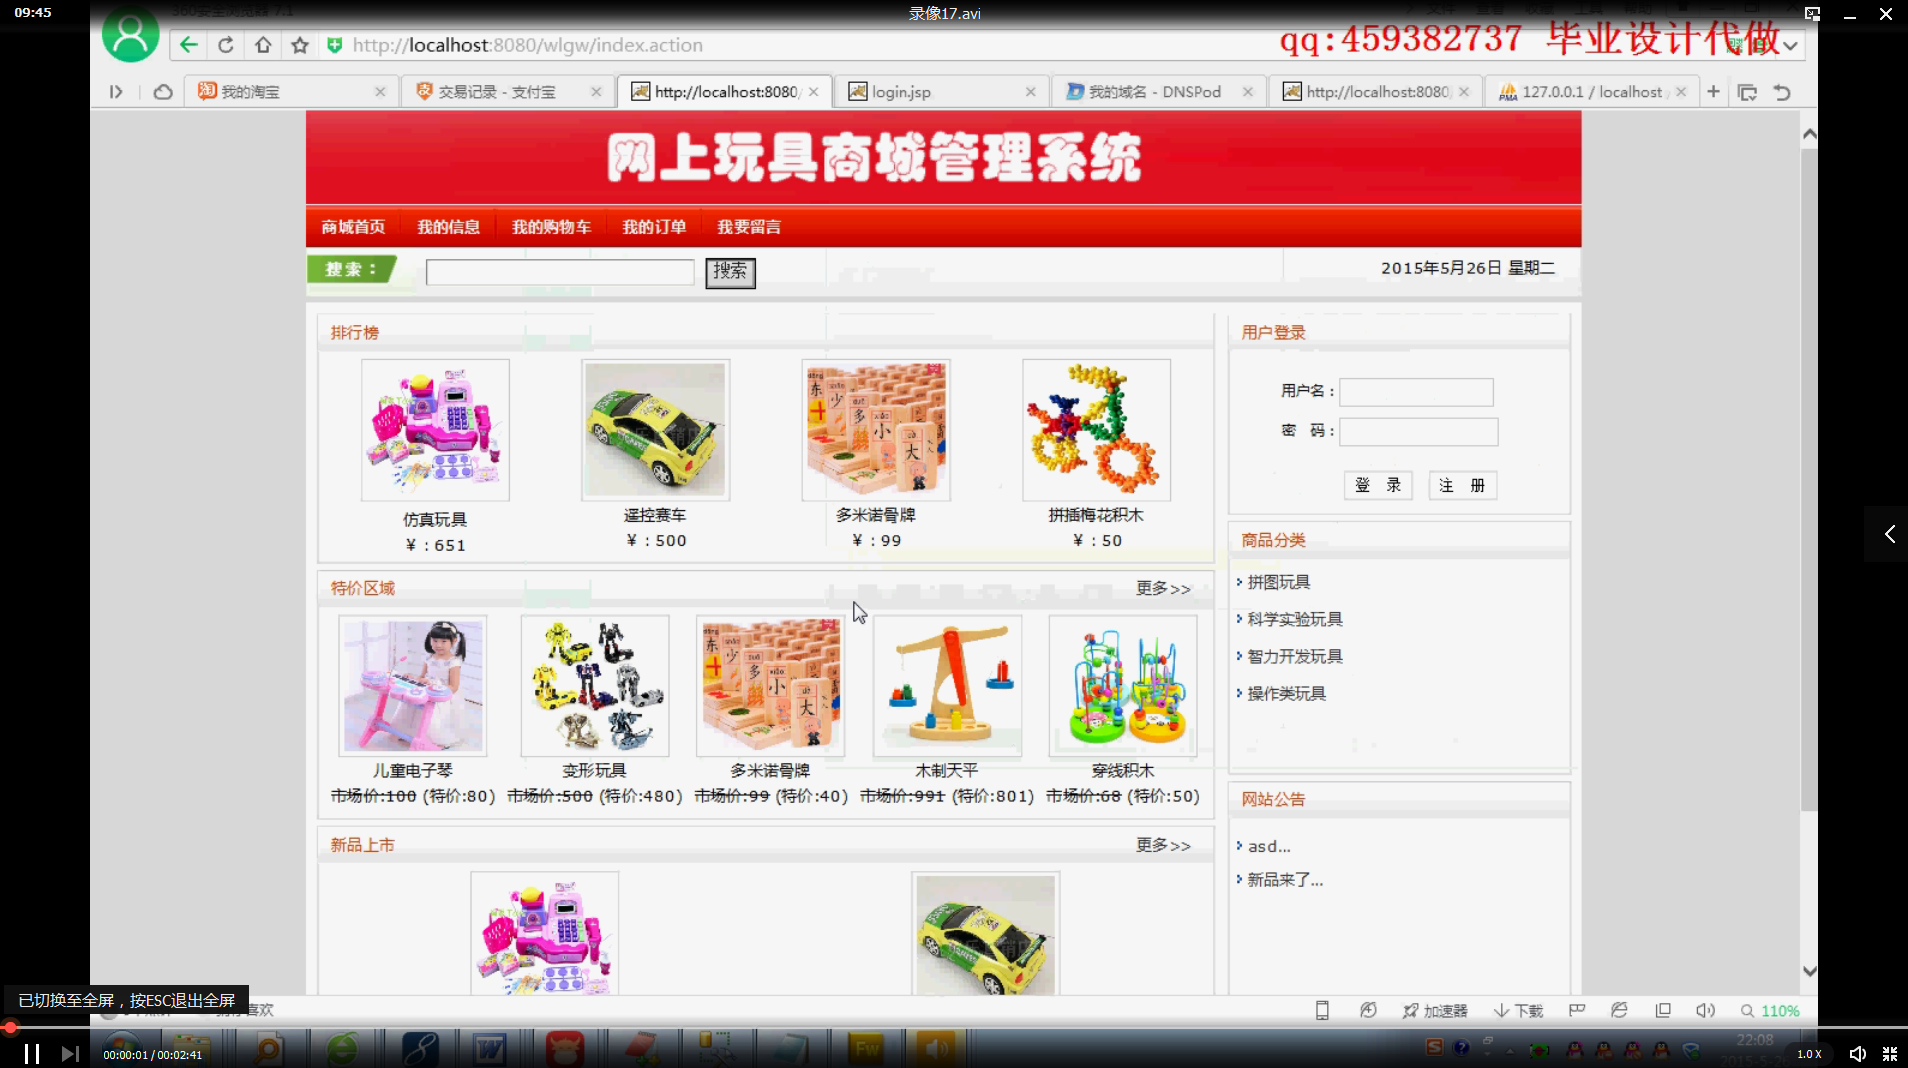The image size is (1908, 1068).
Task: Click the 搜索 search button
Action: [x=730, y=272]
